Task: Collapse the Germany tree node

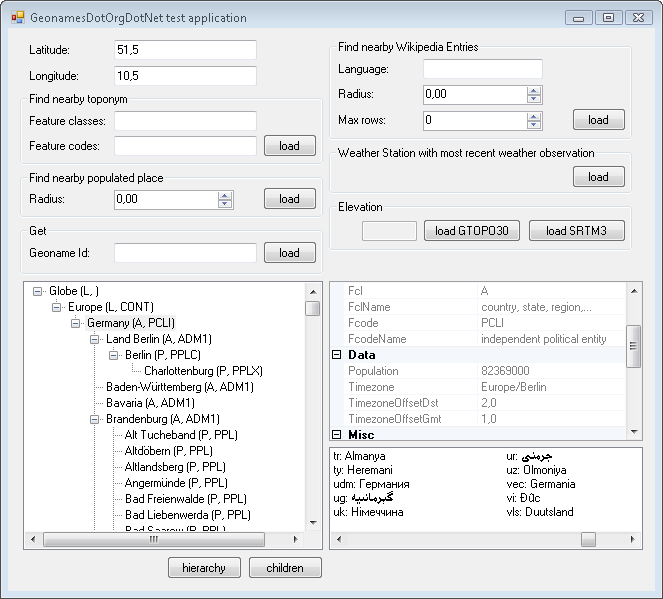Action: [76, 323]
